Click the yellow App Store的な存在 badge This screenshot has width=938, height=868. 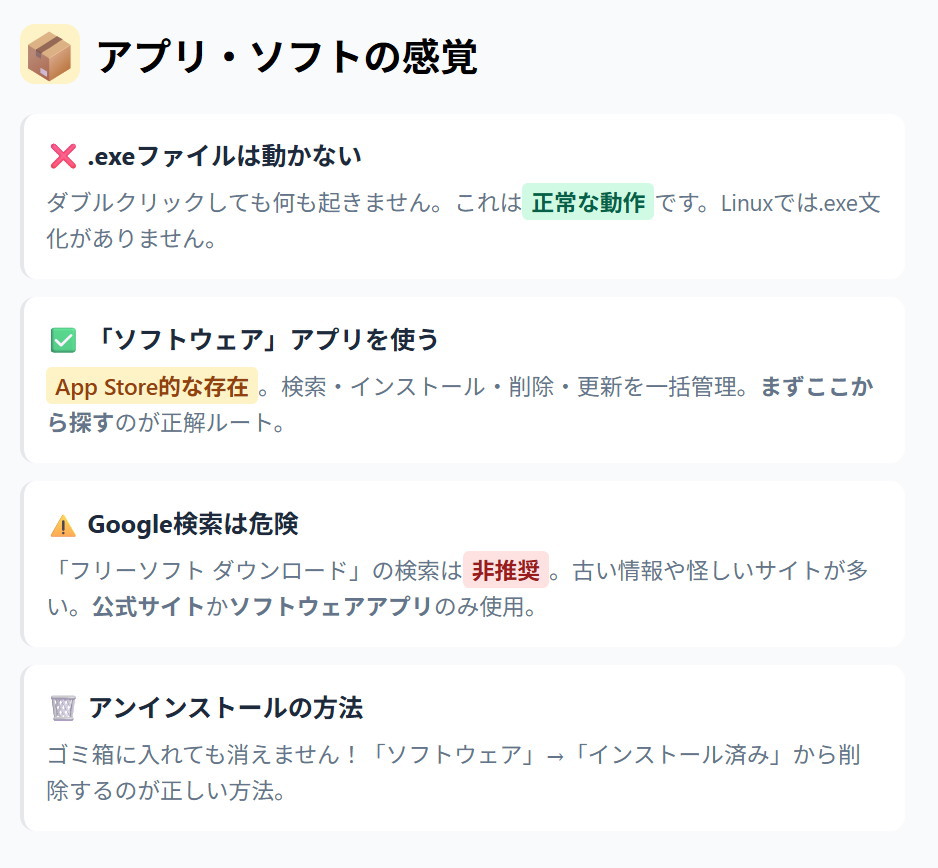152,386
